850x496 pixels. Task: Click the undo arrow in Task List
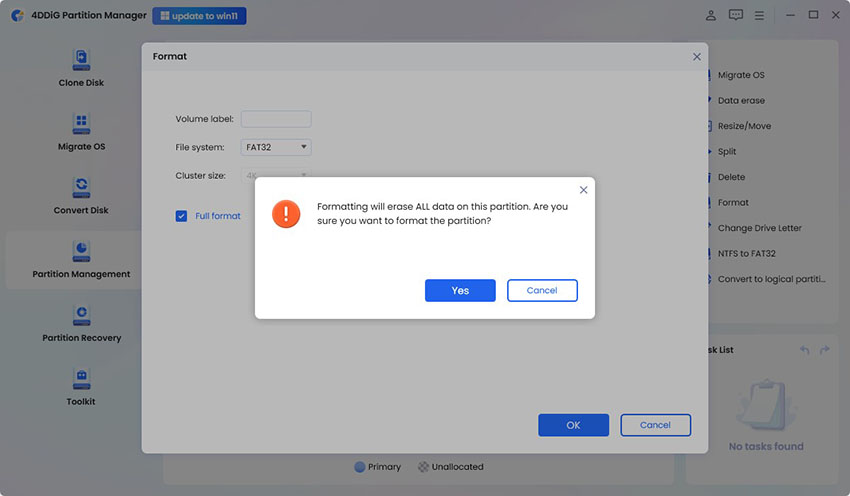[x=804, y=350]
